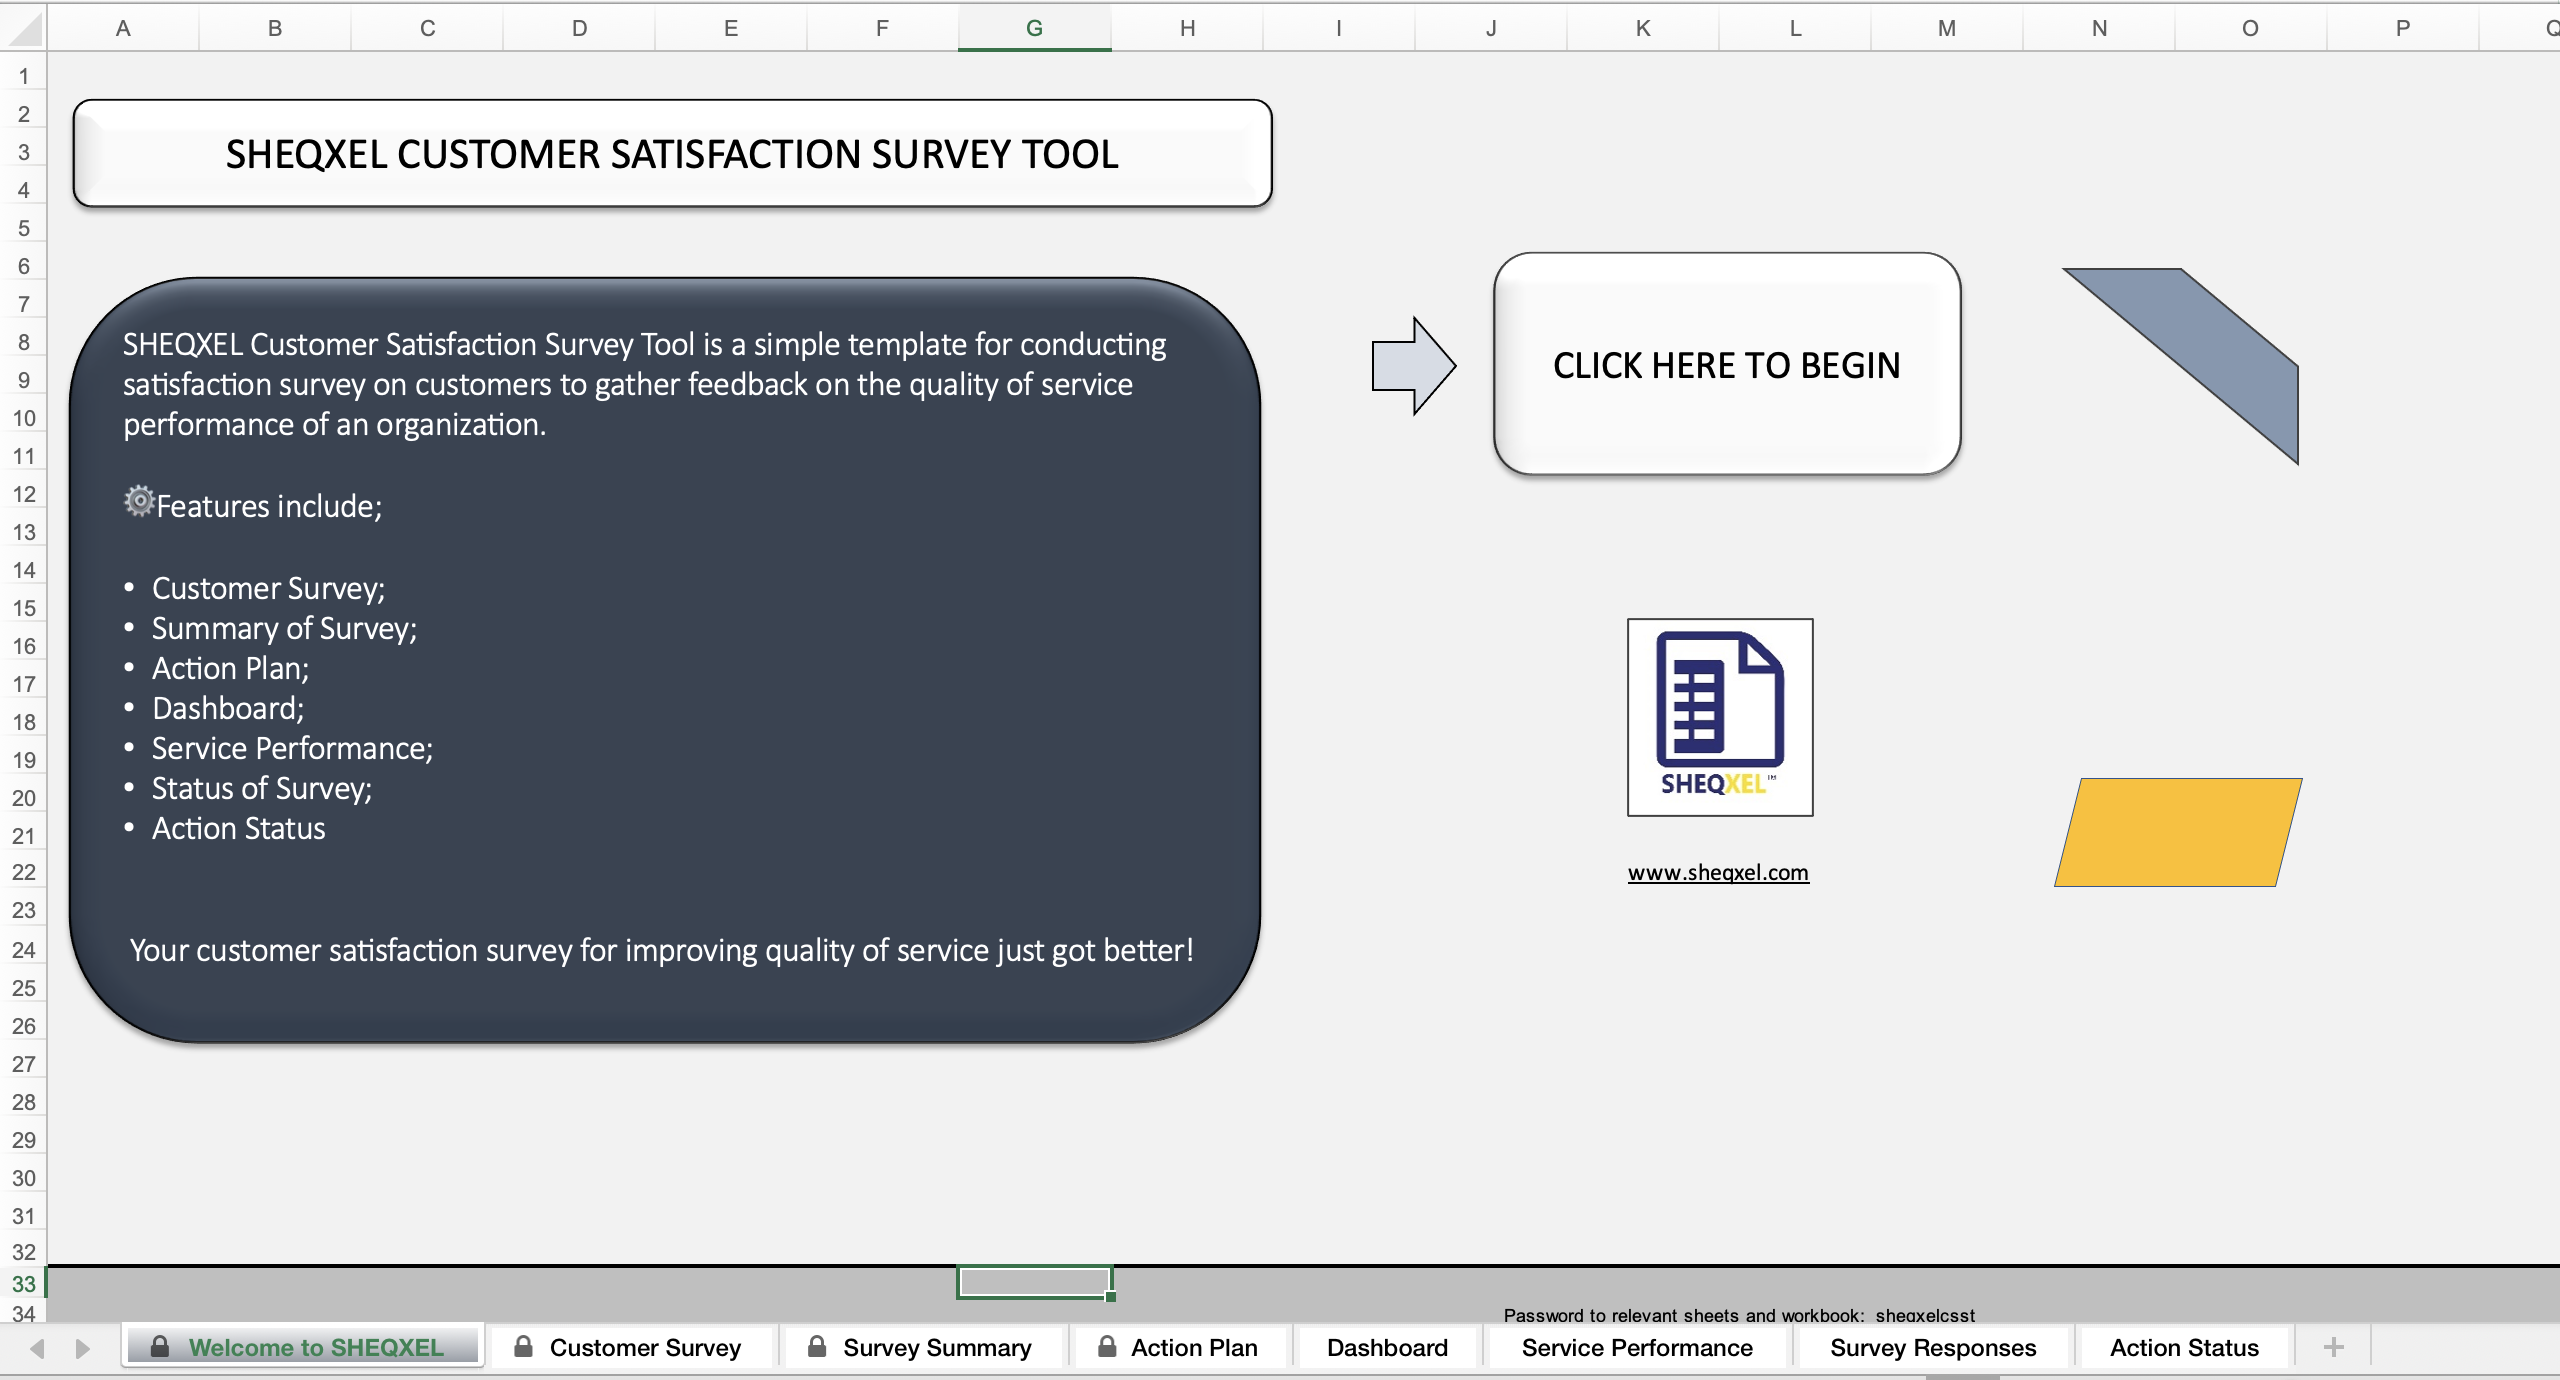Click the lock icon on Customer Survey tab
Screen dimensions: 2560x1380
point(523,1346)
